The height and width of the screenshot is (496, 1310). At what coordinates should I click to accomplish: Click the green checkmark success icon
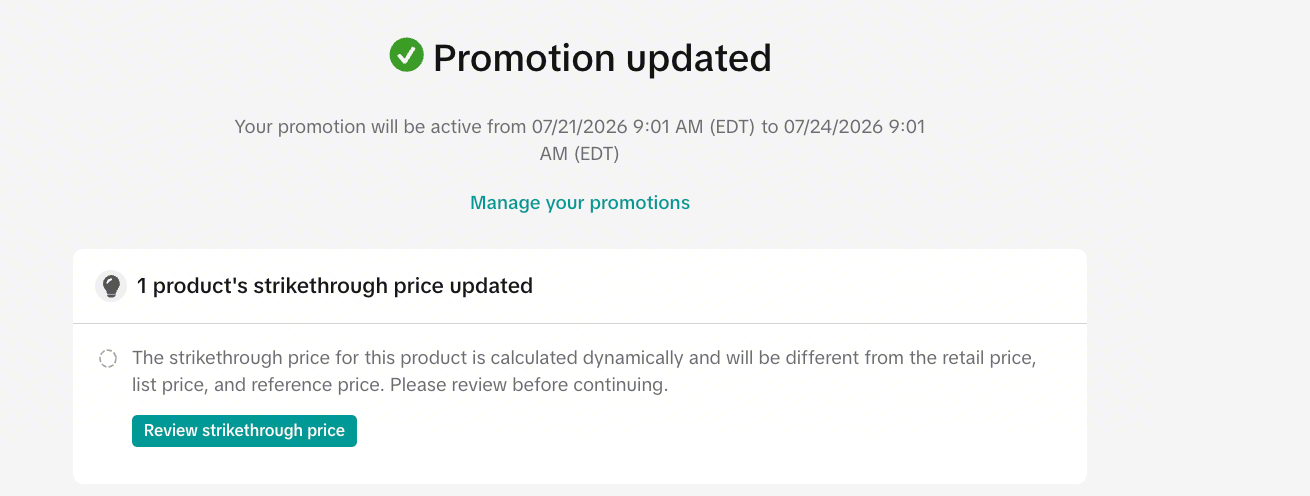[x=406, y=55]
